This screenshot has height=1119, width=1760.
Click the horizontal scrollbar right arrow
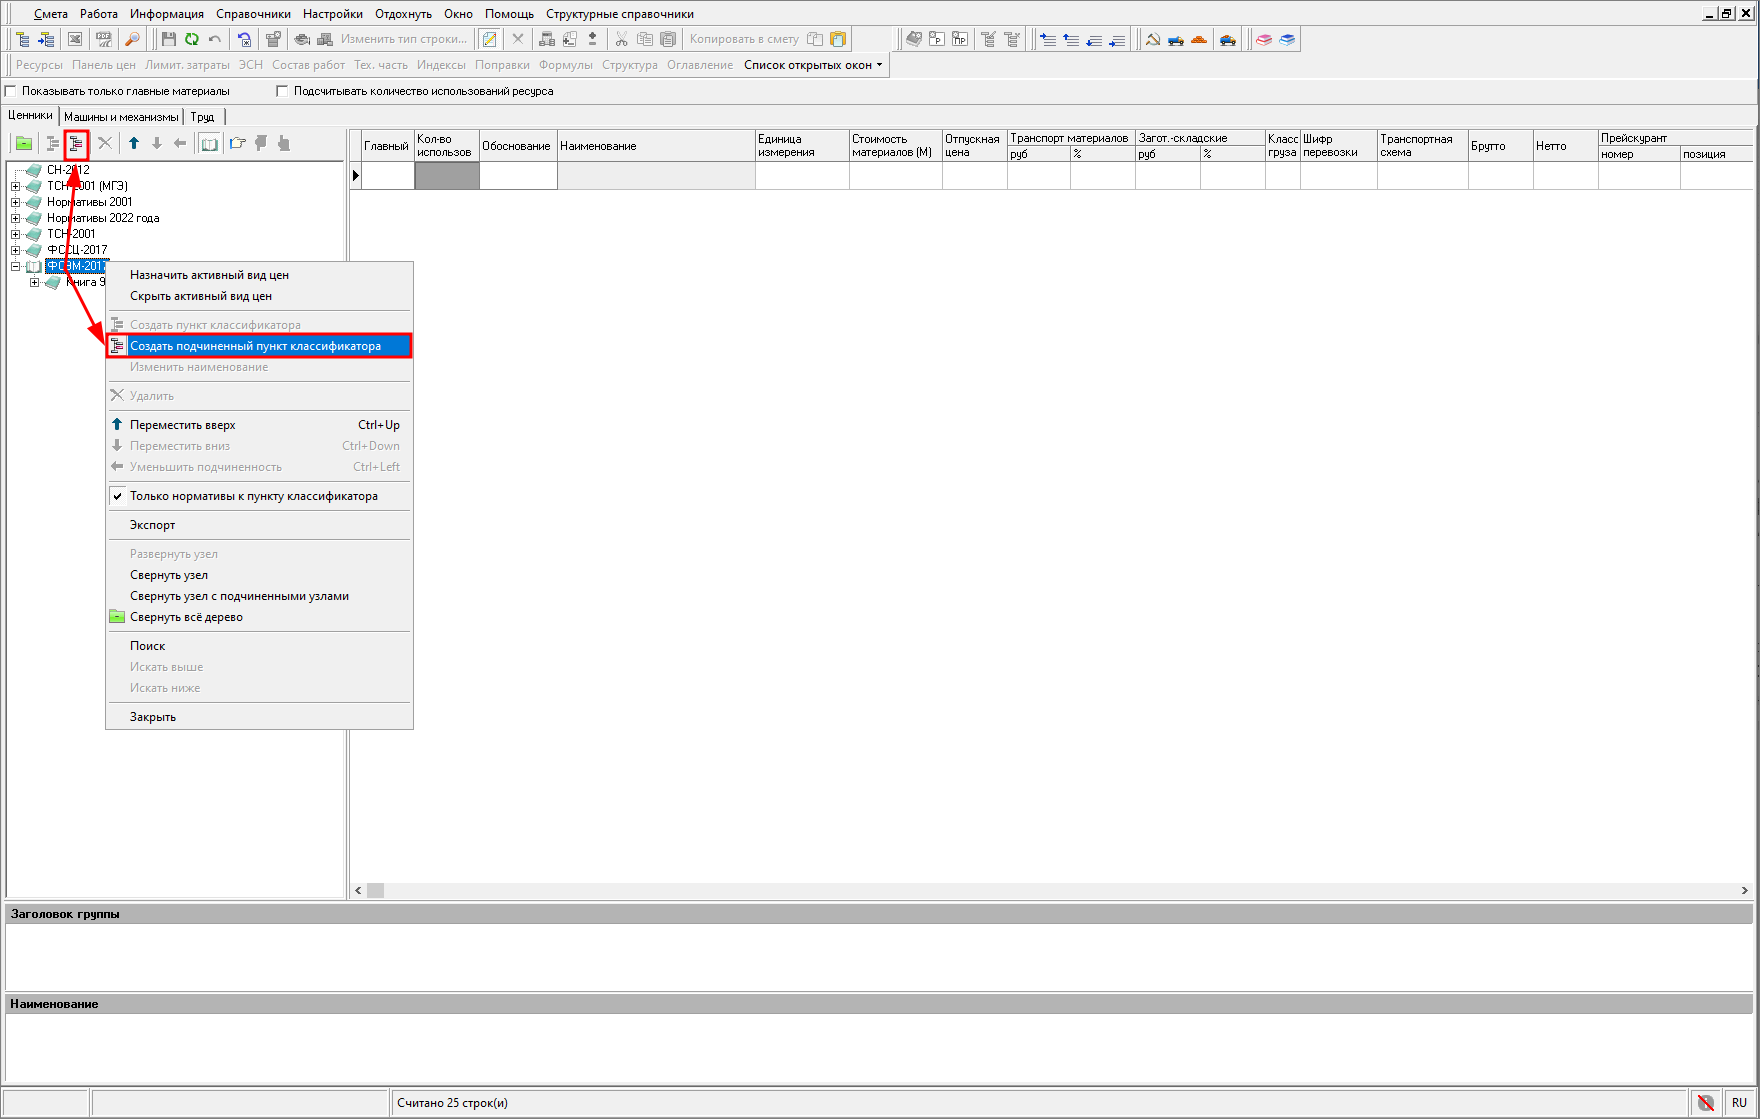1744,890
